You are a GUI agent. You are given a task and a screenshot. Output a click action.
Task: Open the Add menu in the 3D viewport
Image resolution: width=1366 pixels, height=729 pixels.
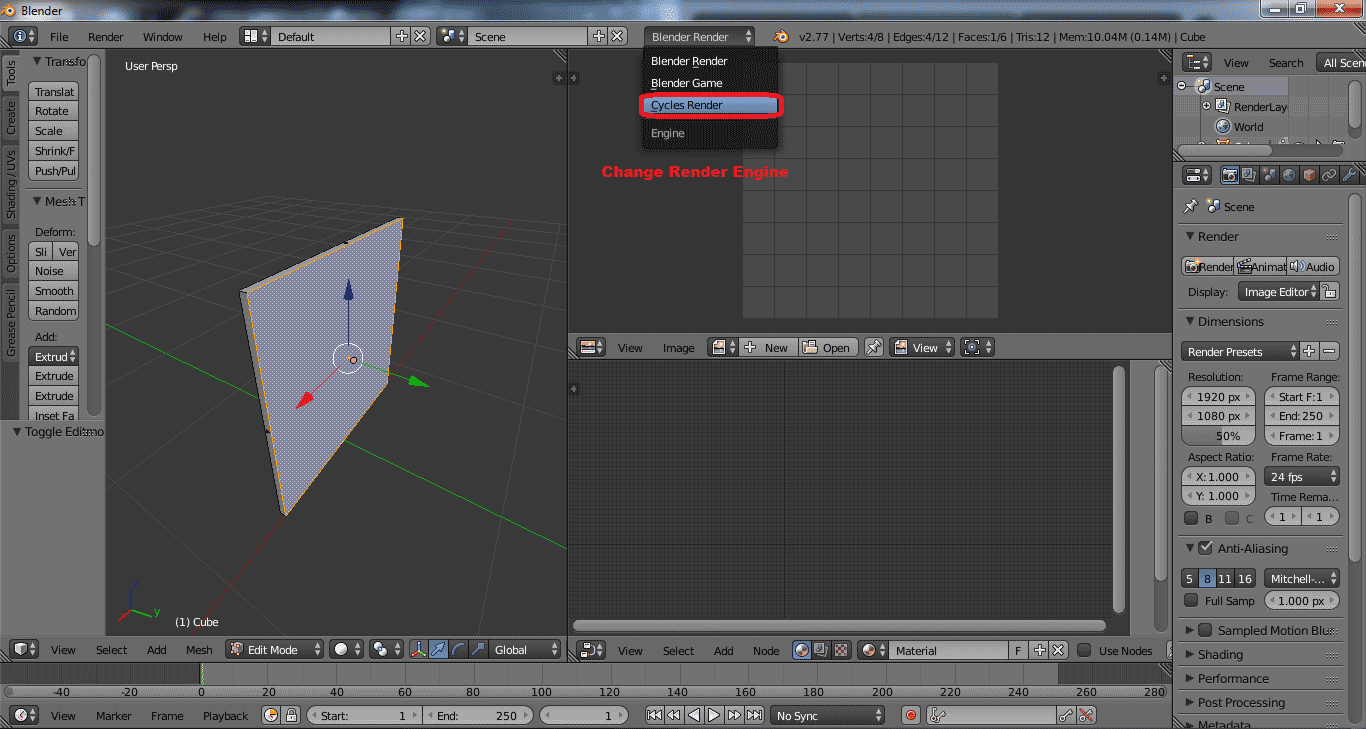[x=156, y=650]
